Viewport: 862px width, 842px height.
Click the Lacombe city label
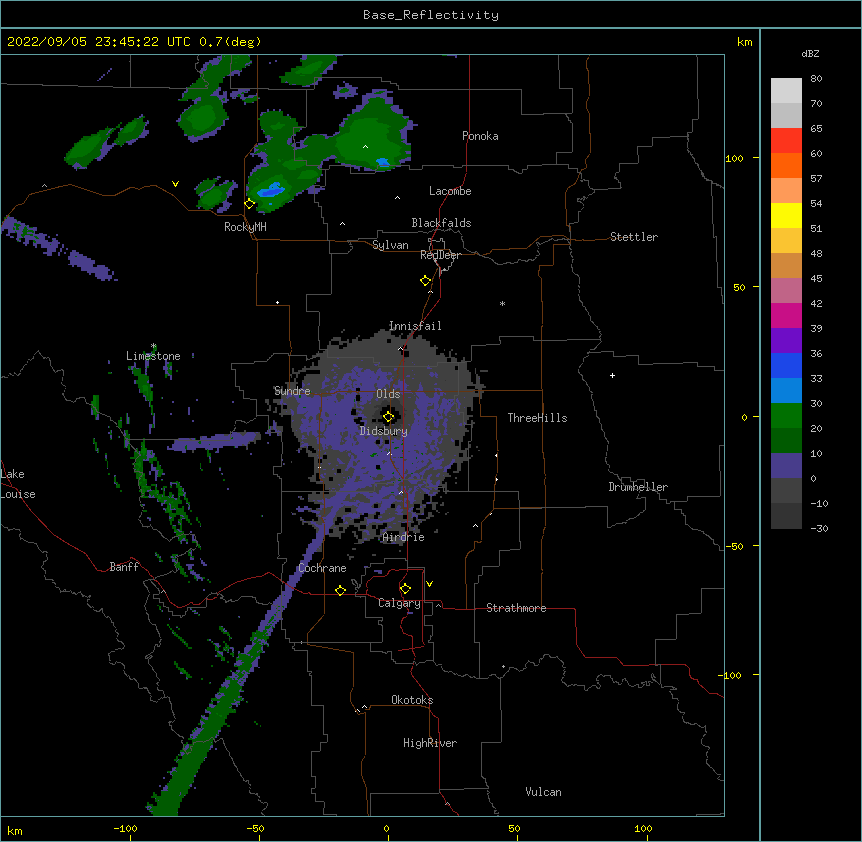tap(450, 191)
